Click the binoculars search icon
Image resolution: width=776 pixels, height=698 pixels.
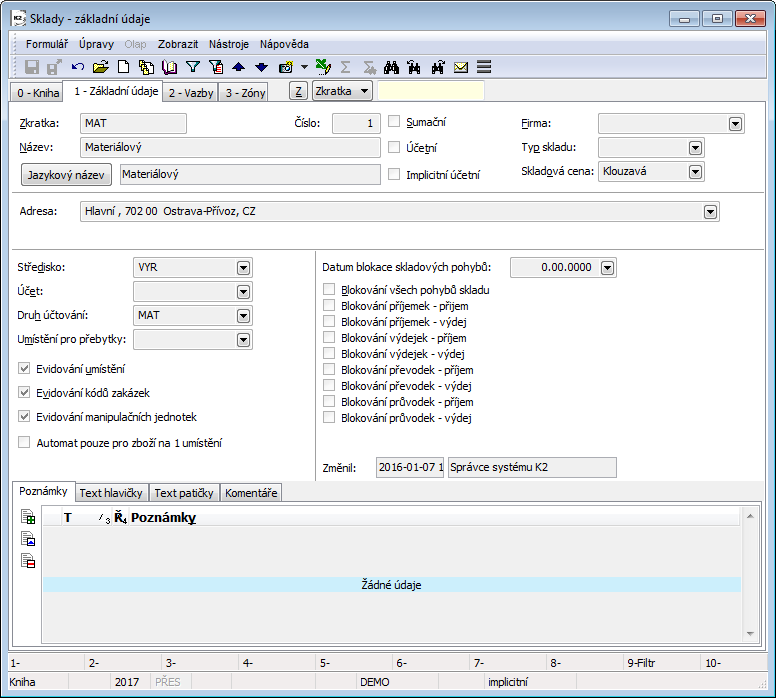[x=392, y=67]
